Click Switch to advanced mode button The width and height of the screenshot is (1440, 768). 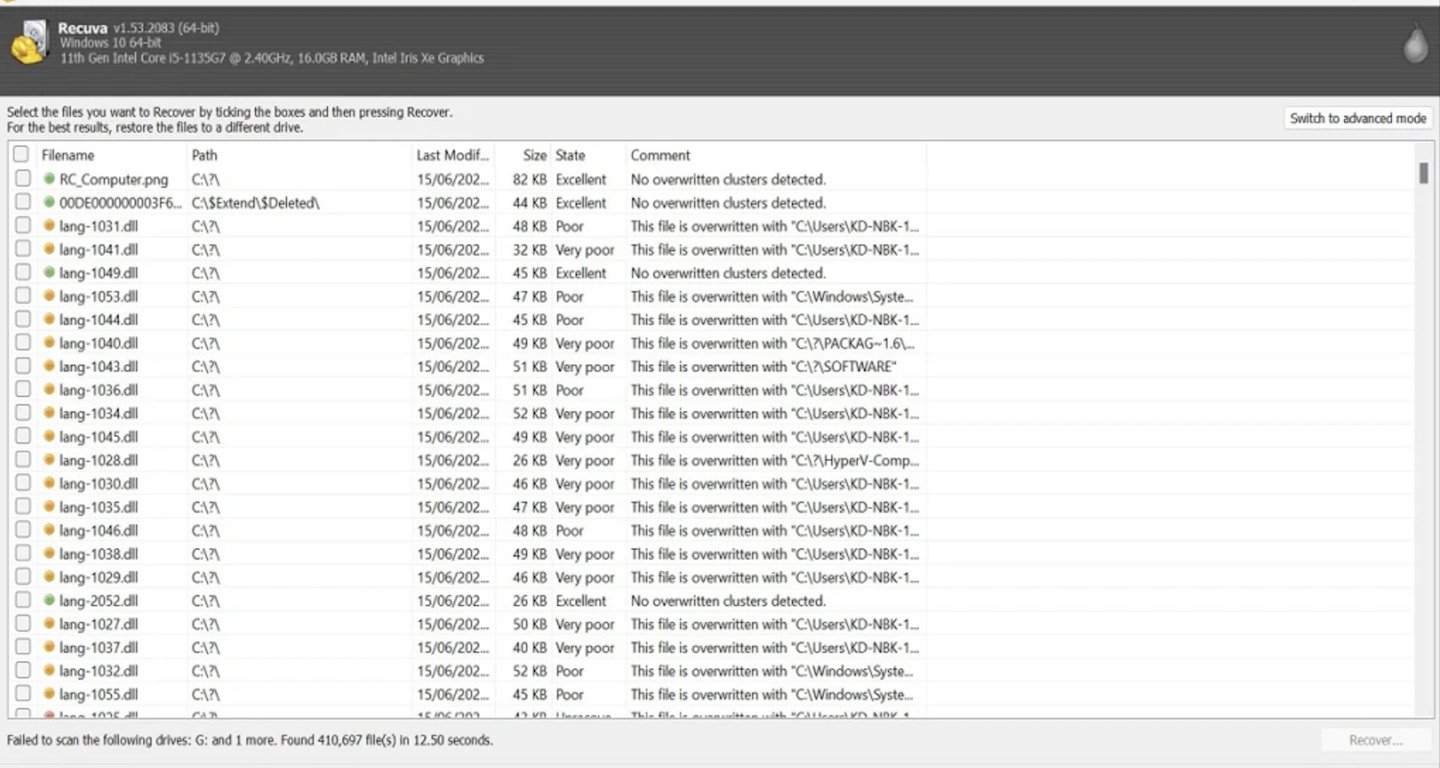[1358, 118]
